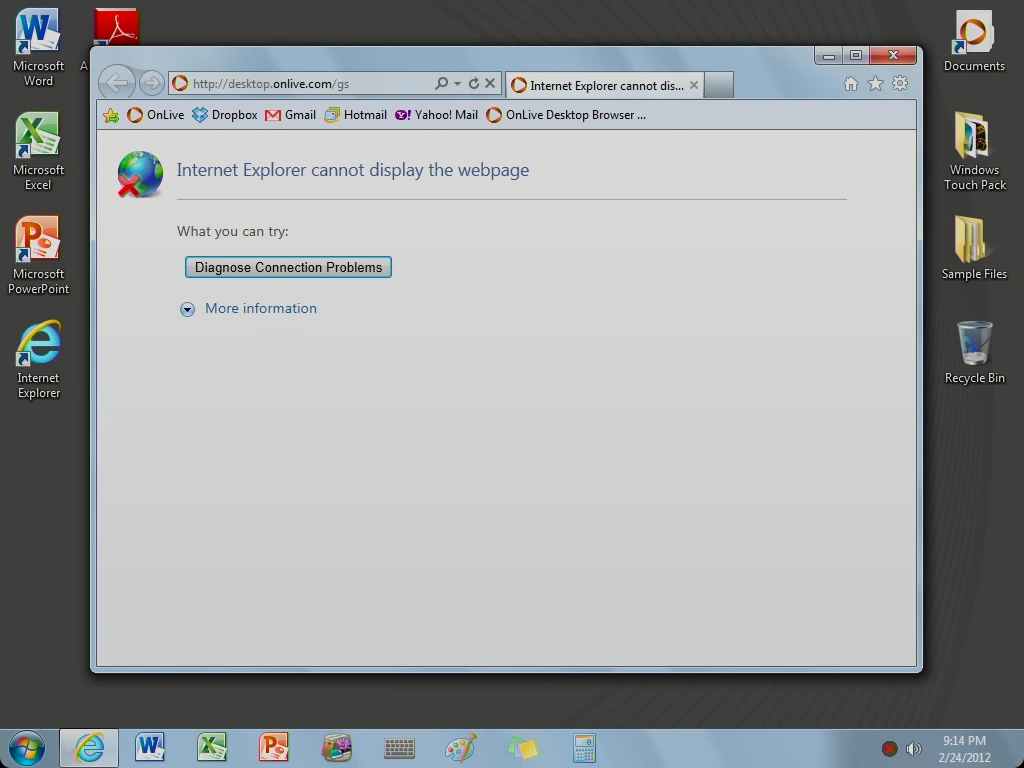Open the Windows Start menu

(27, 748)
